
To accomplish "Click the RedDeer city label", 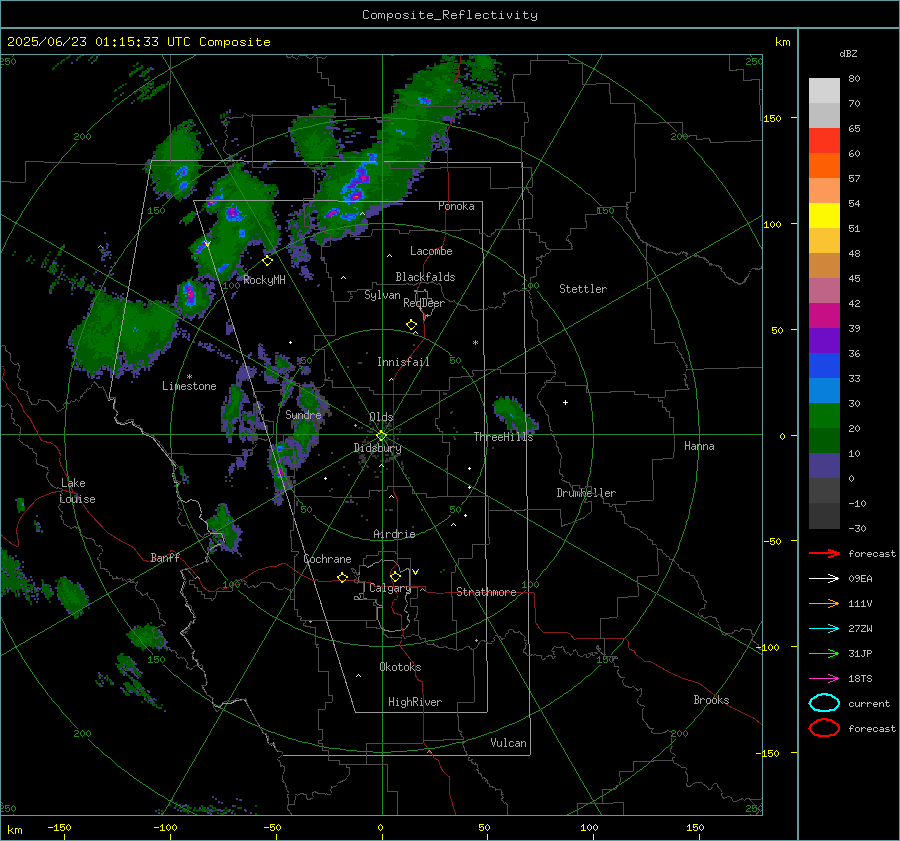I will click(424, 303).
